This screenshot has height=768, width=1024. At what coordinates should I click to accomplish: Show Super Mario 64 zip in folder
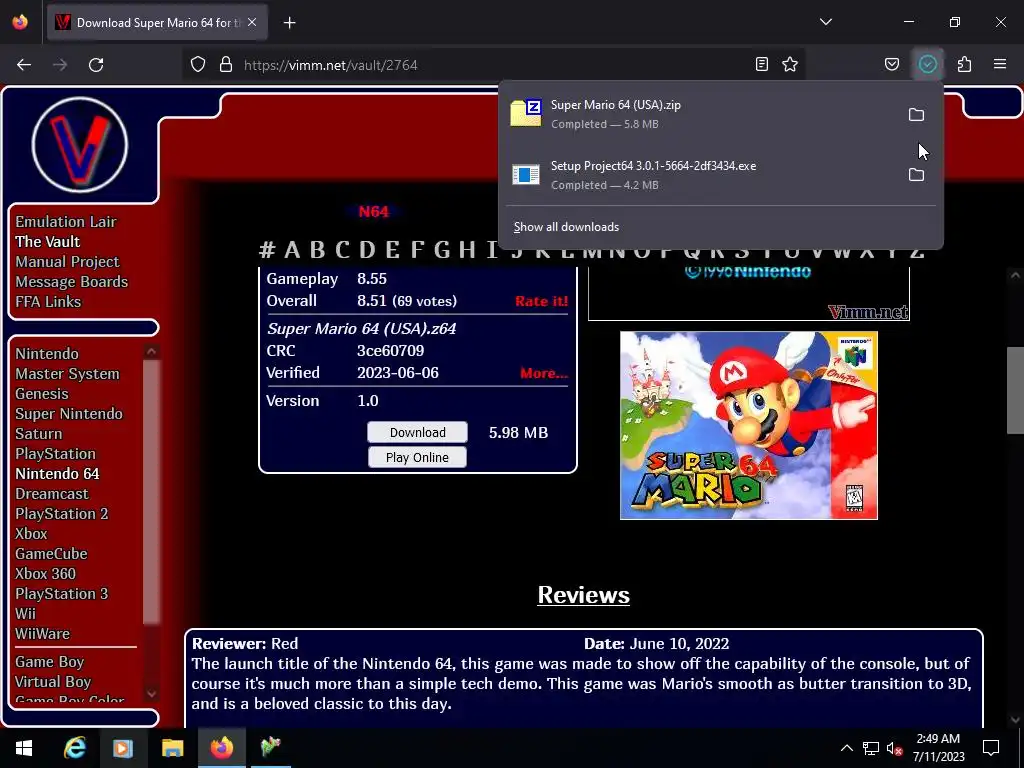916,115
